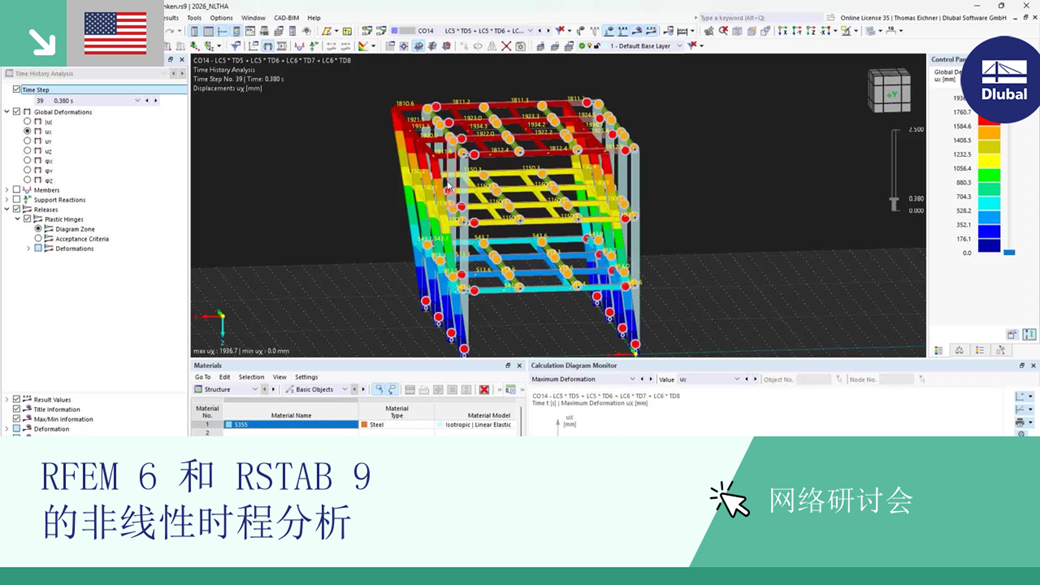Enable the Support Reactions checkbox
Image resolution: width=1040 pixels, height=585 pixels.
pyautogui.click(x=17, y=199)
